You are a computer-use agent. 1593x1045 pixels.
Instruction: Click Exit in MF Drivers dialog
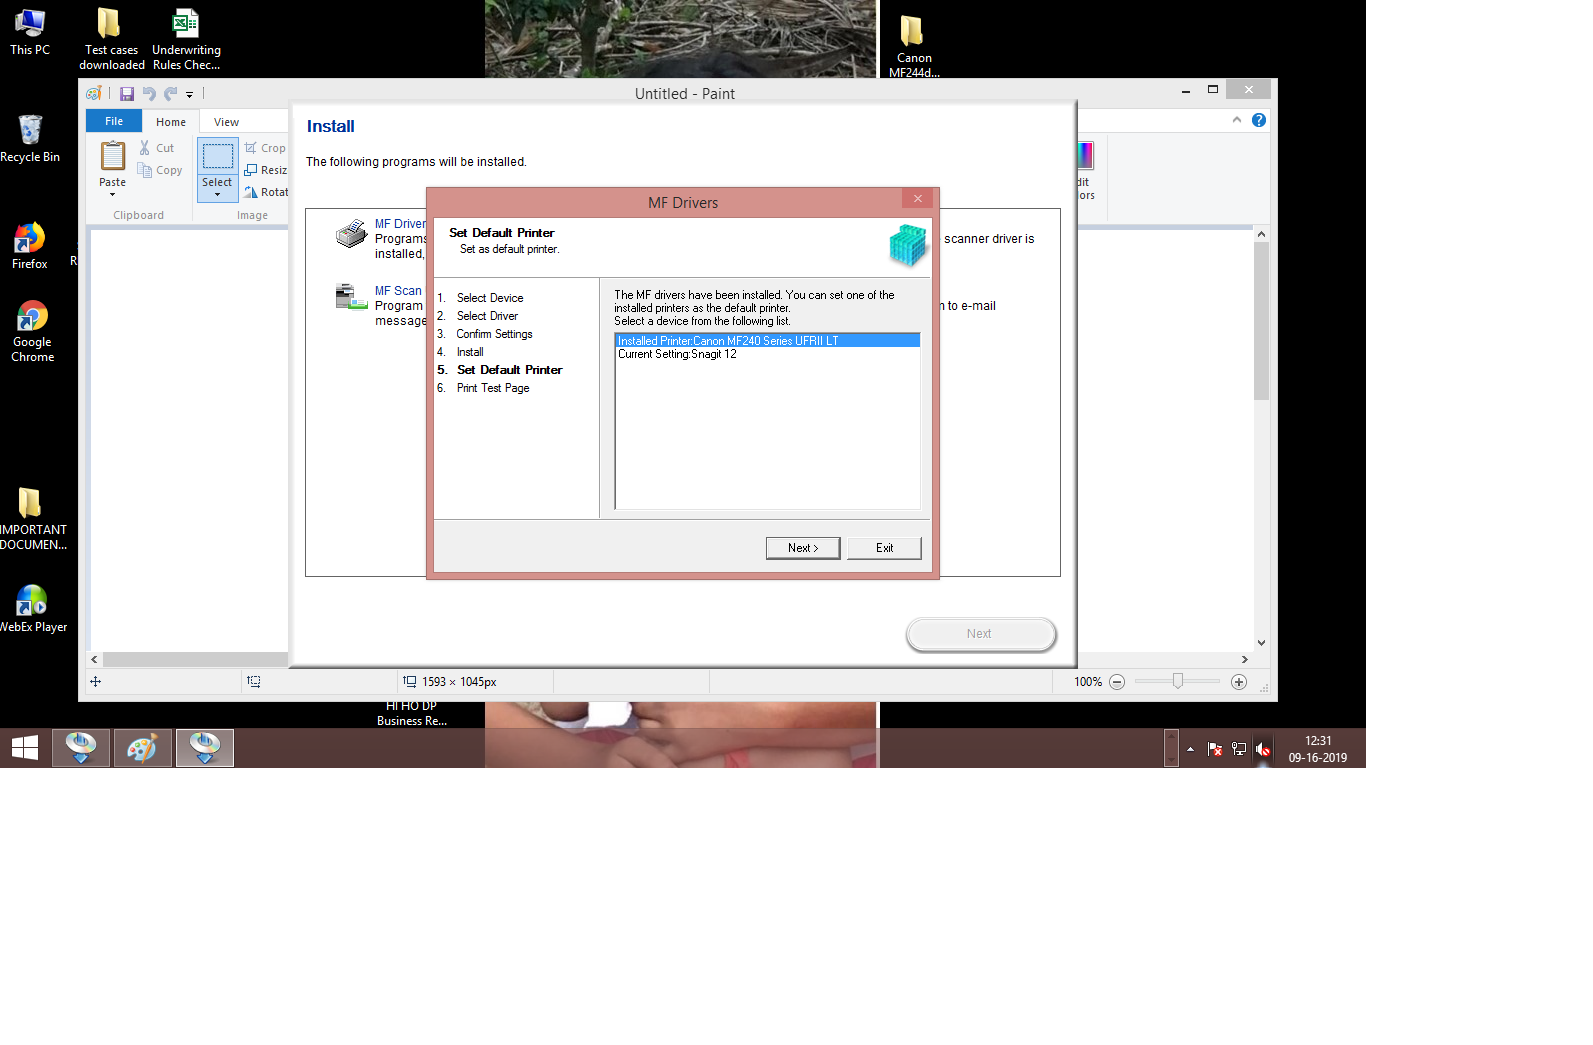pyautogui.click(x=884, y=548)
